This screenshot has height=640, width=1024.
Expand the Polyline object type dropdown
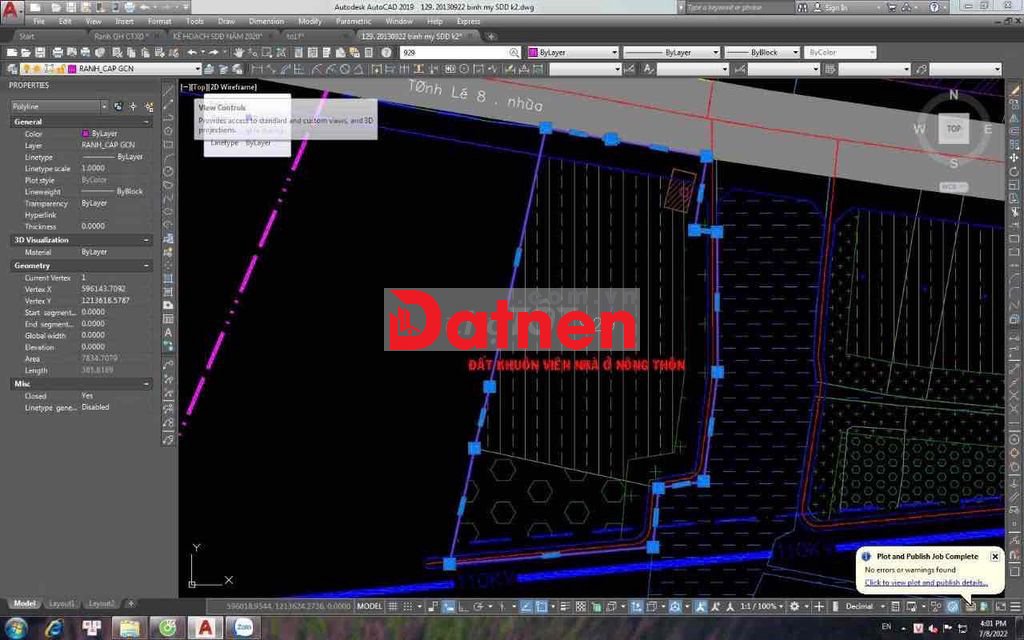pyautogui.click(x=104, y=106)
